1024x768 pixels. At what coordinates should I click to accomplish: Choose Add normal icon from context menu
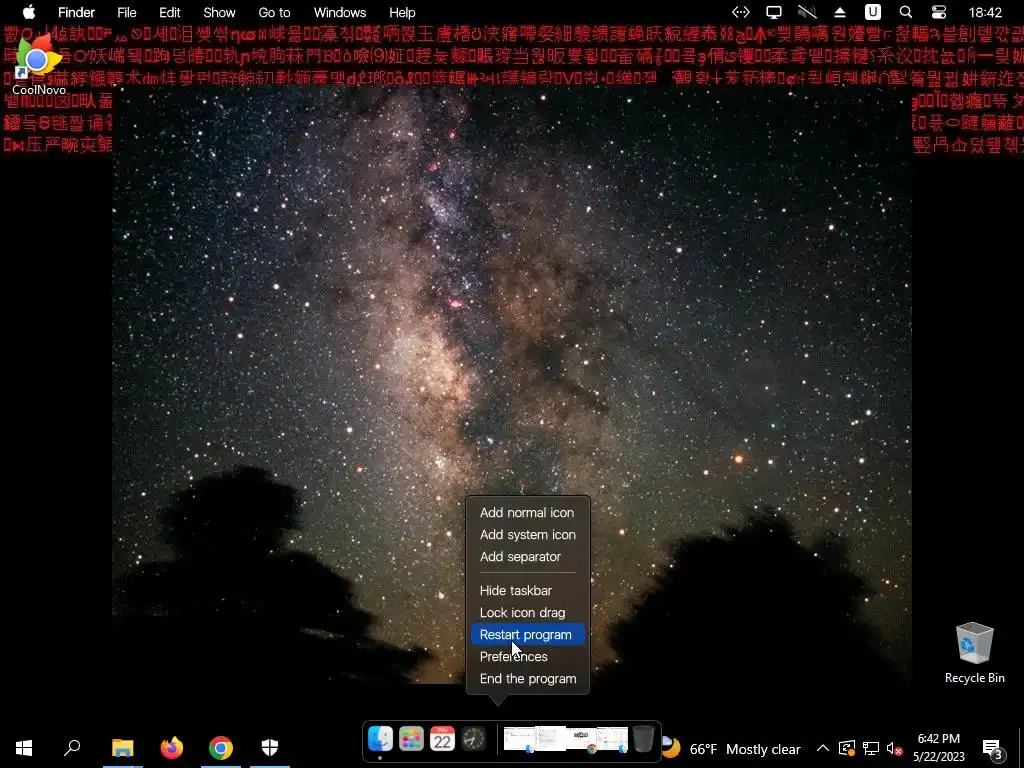tap(527, 513)
